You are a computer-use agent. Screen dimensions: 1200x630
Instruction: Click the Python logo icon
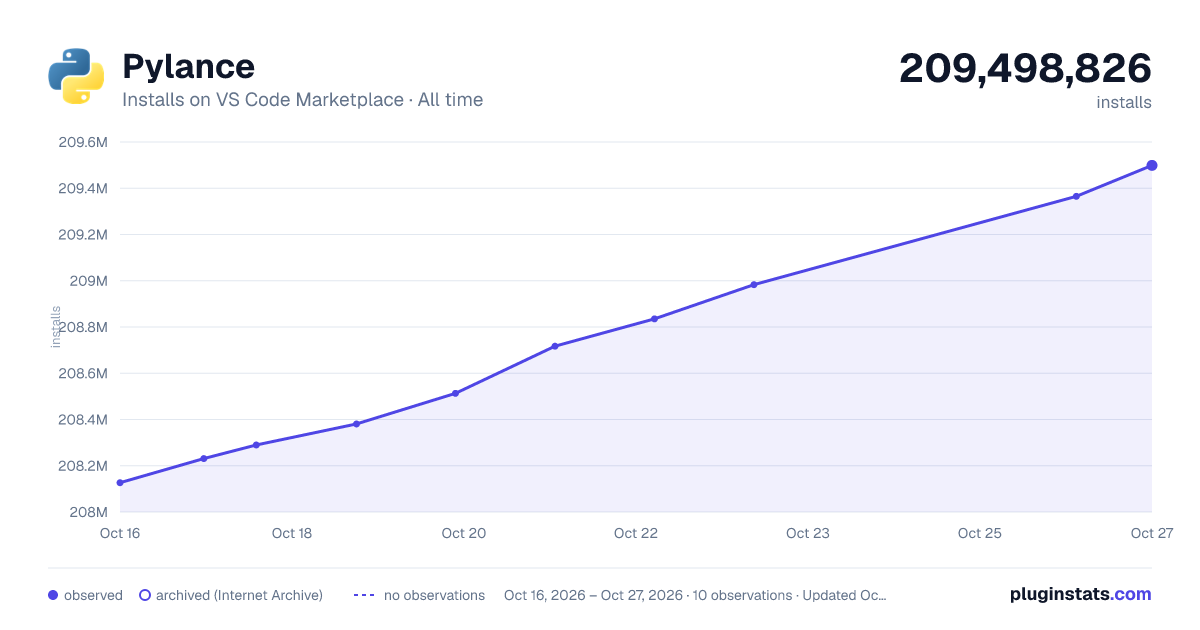76,76
